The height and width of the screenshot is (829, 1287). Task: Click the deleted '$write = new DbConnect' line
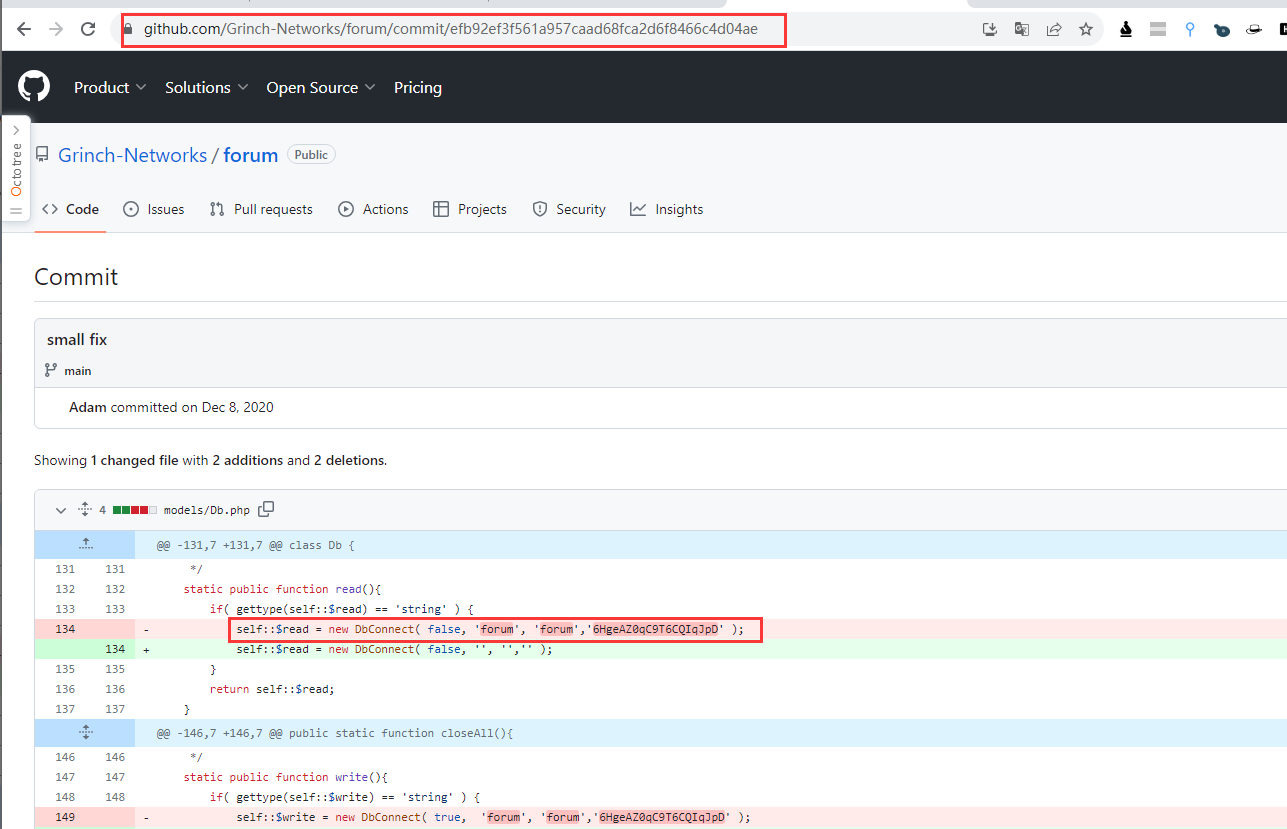[493, 817]
